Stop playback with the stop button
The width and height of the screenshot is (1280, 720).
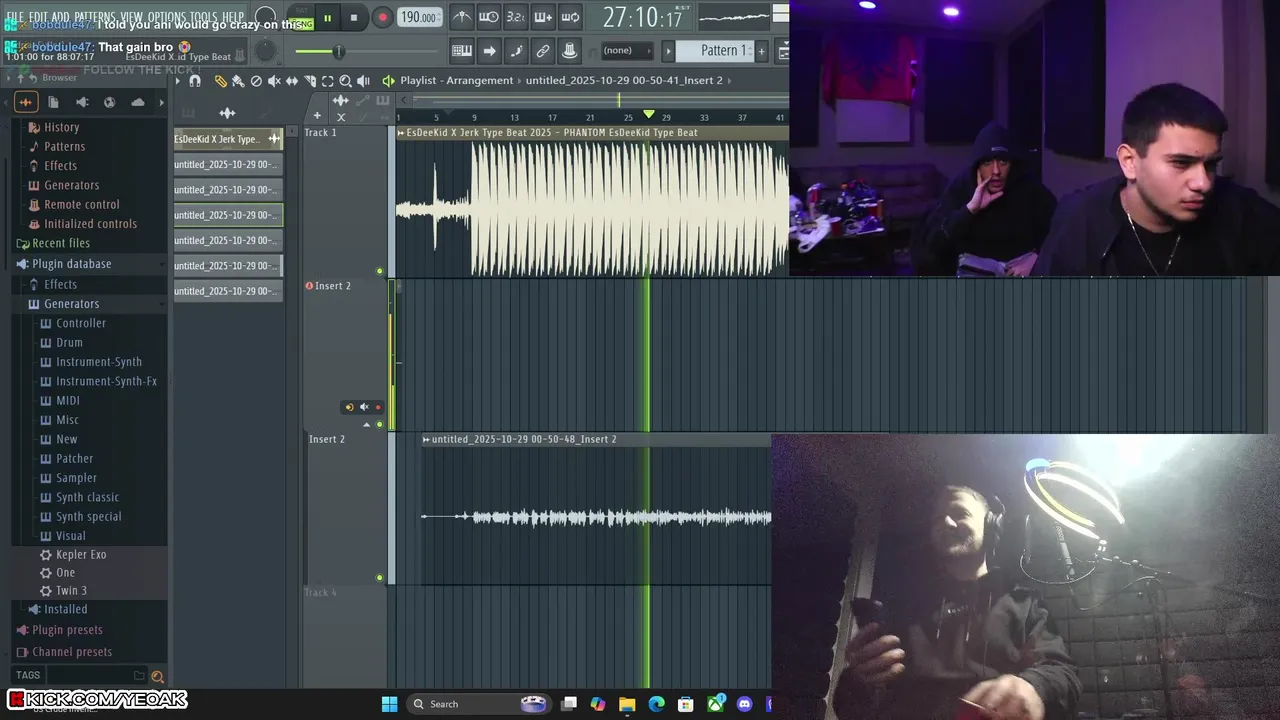pos(354,18)
